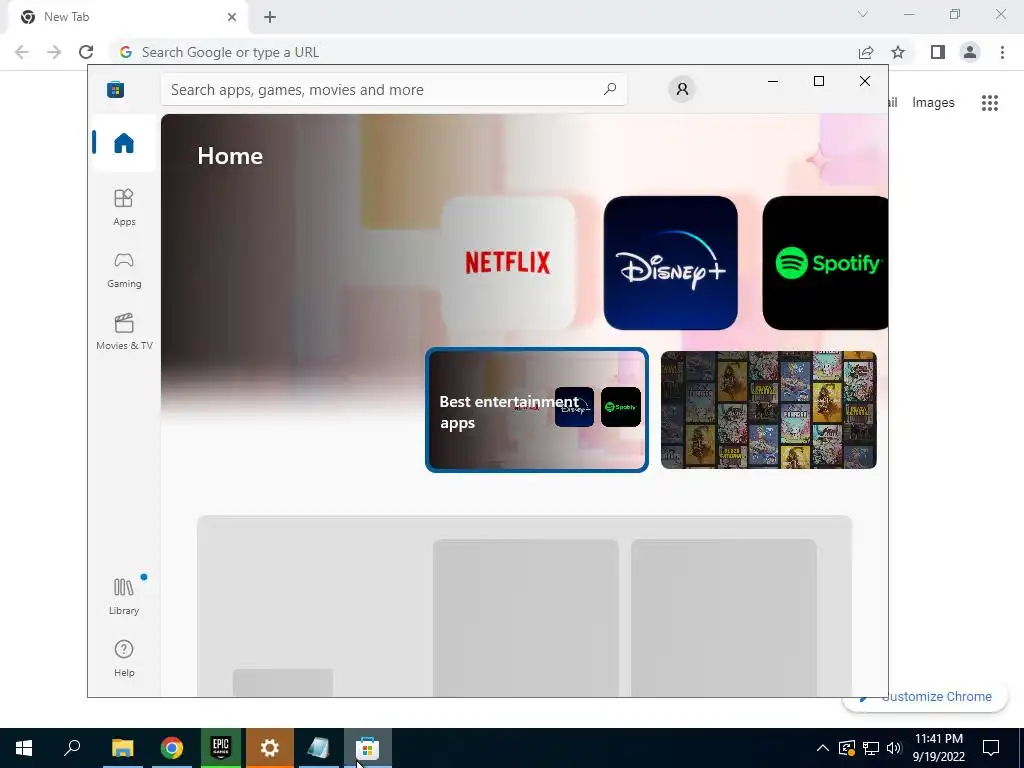Image resolution: width=1024 pixels, height=768 pixels.
Task: Open the notification center
Action: point(991,748)
